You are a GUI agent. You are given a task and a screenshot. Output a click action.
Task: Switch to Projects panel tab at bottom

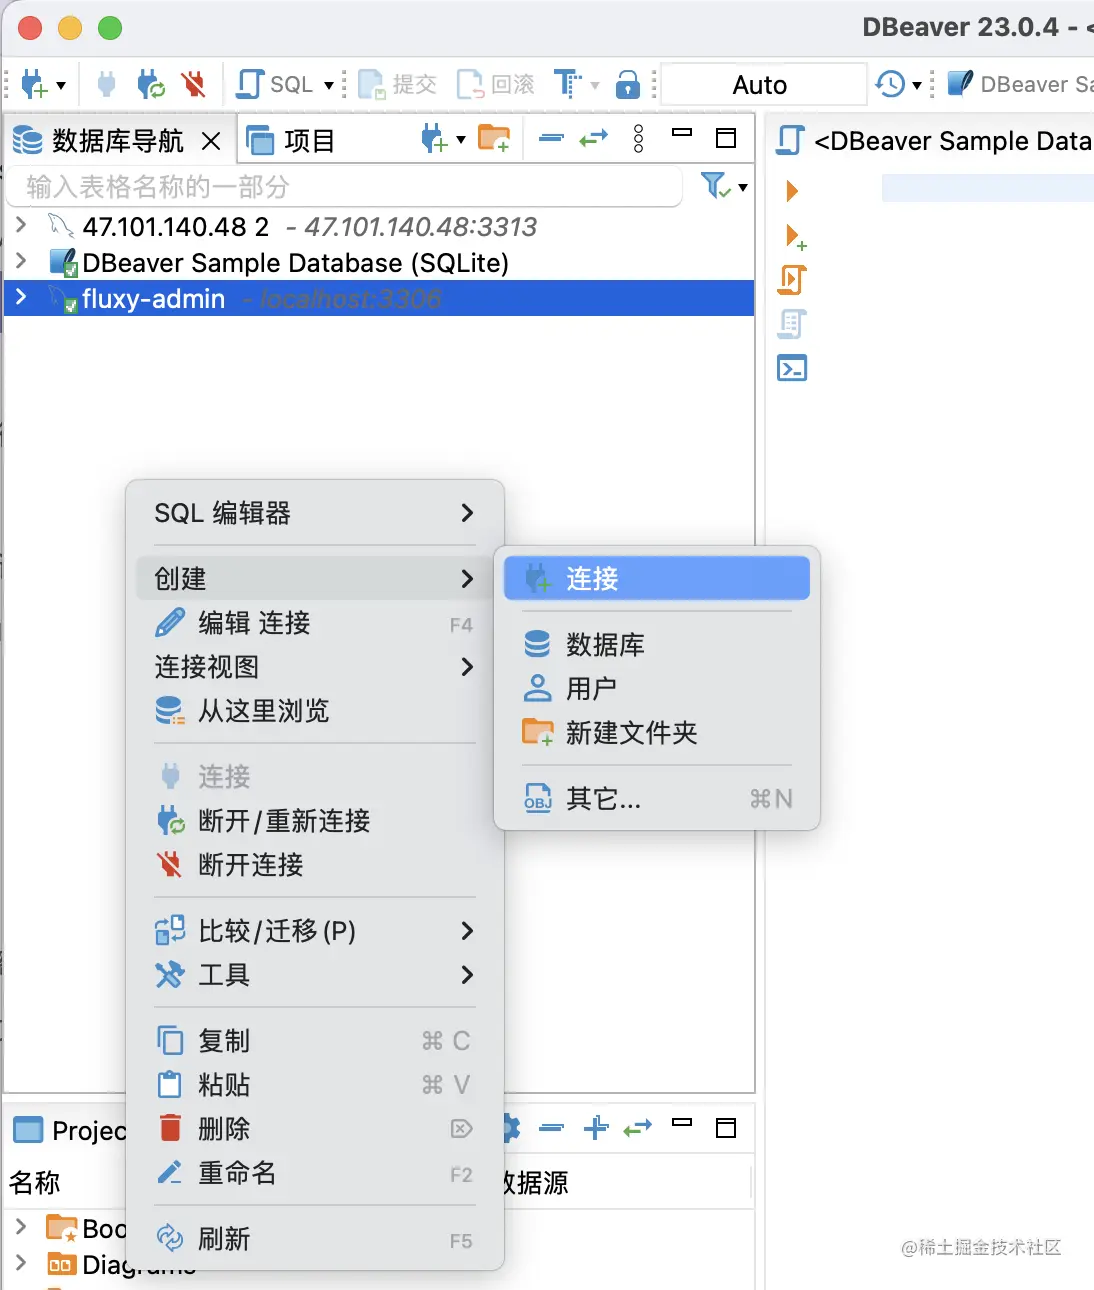pyautogui.click(x=70, y=1131)
